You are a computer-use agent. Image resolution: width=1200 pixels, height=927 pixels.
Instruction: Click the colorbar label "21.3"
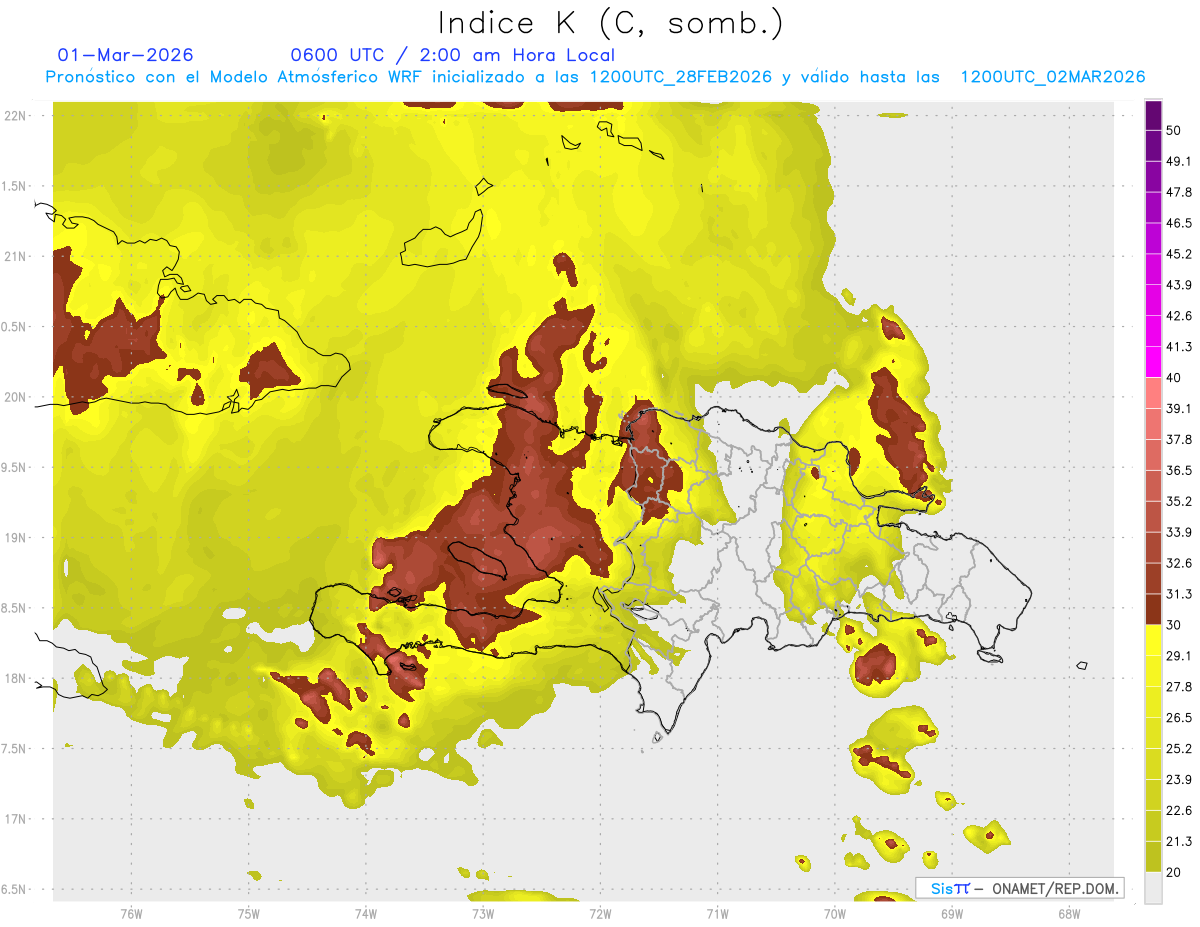1179,842
